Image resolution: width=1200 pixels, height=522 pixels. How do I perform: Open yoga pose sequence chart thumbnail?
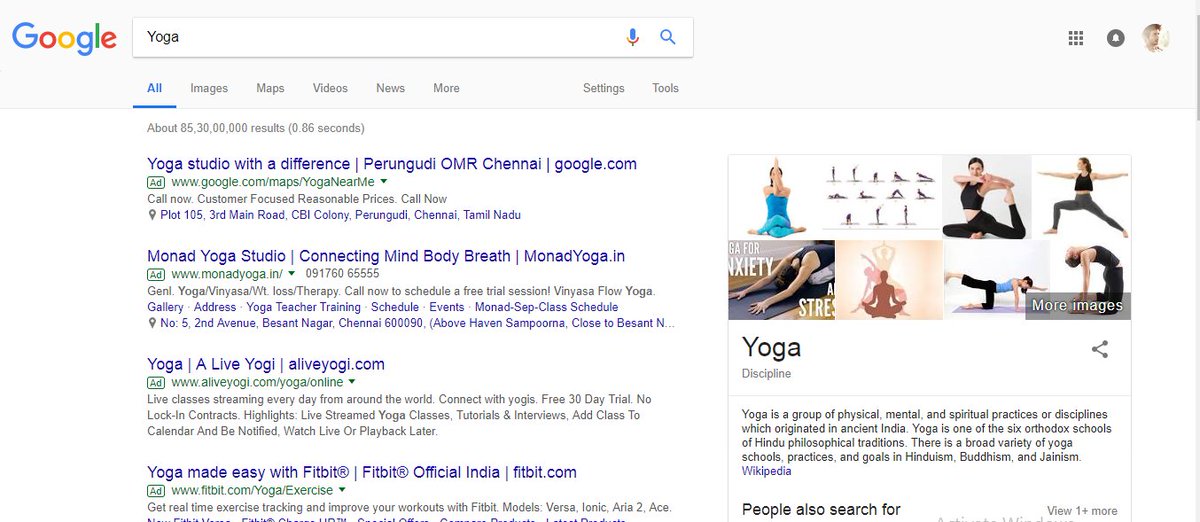(881, 196)
